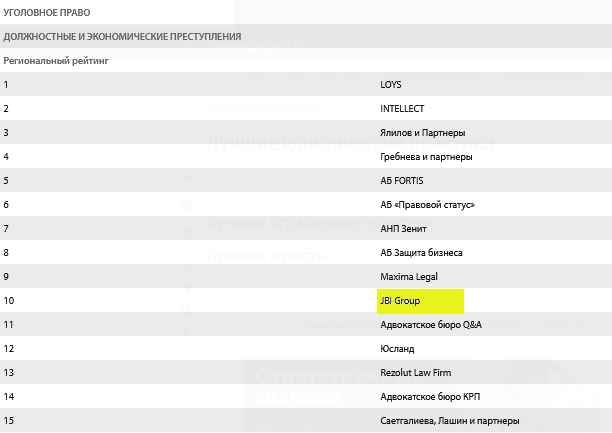Select 'Rezolut Law Firm' entry

(x=415, y=373)
